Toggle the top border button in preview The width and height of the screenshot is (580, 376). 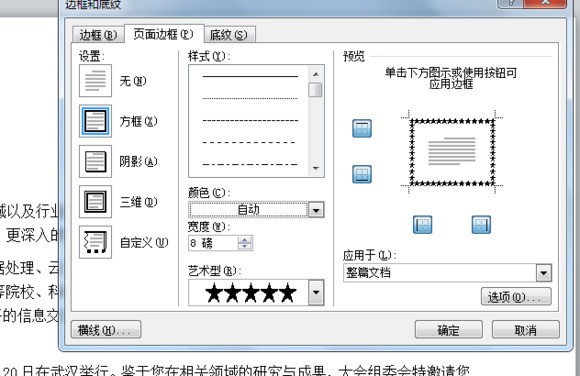tap(362, 128)
